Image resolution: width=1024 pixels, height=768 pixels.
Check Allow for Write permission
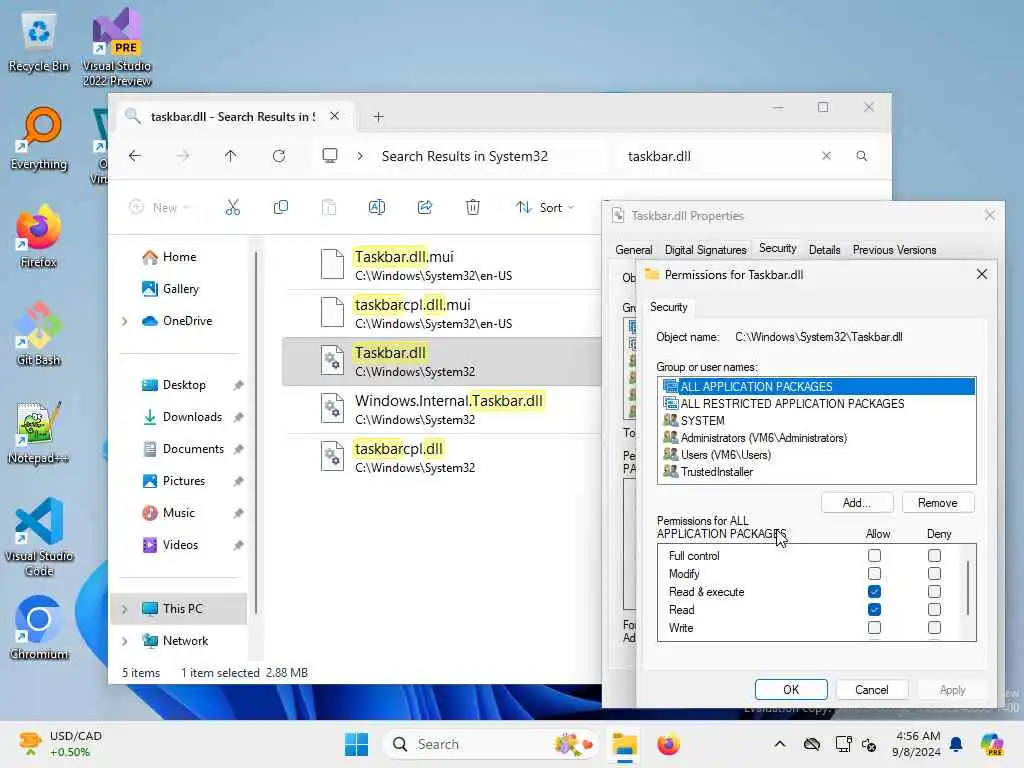[874, 628]
